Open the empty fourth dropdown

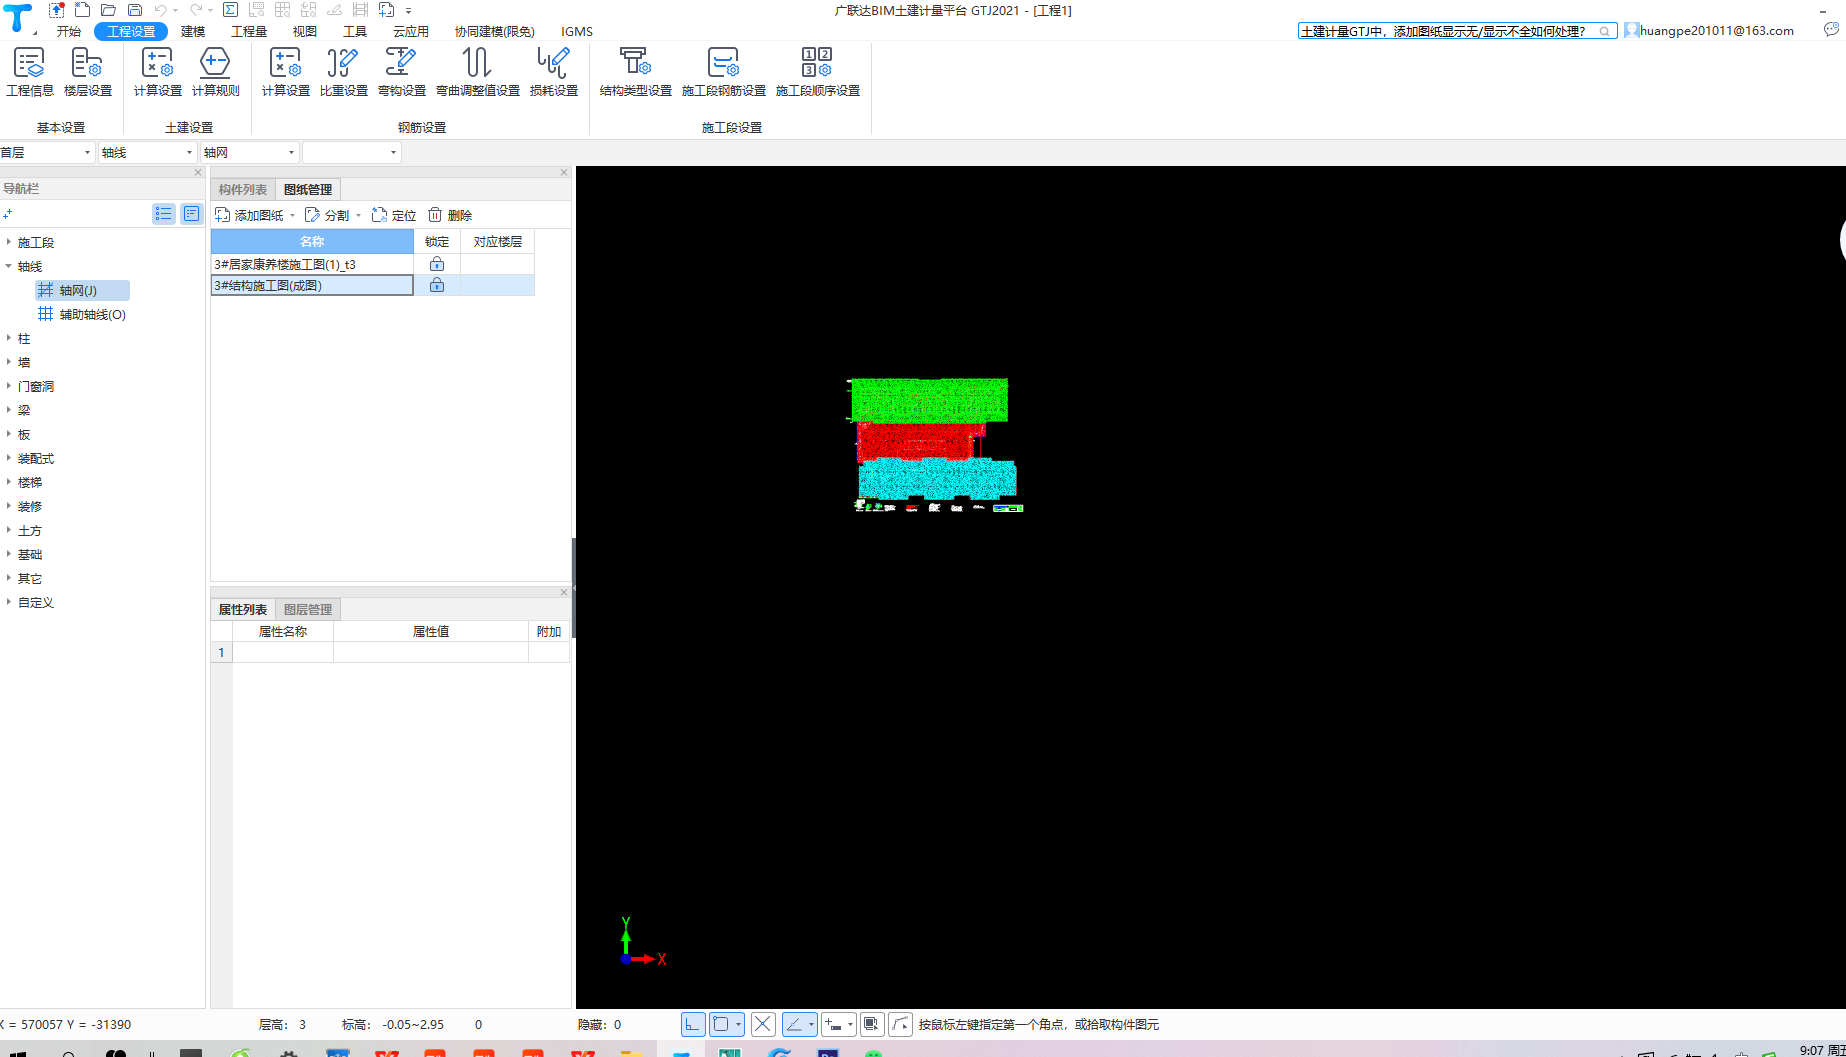pos(351,152)
